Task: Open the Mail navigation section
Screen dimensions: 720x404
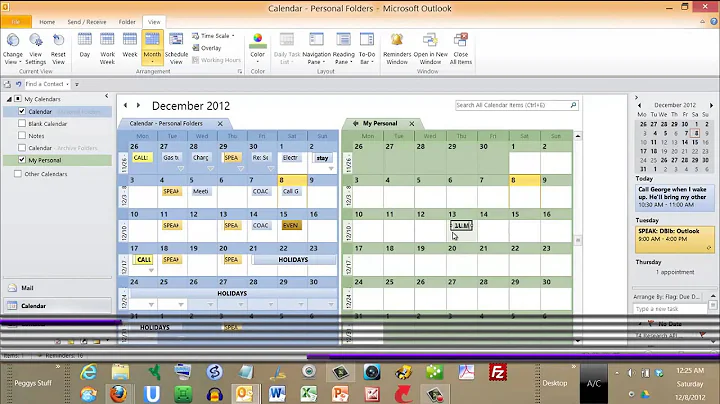Action: (x=57, y=288)
